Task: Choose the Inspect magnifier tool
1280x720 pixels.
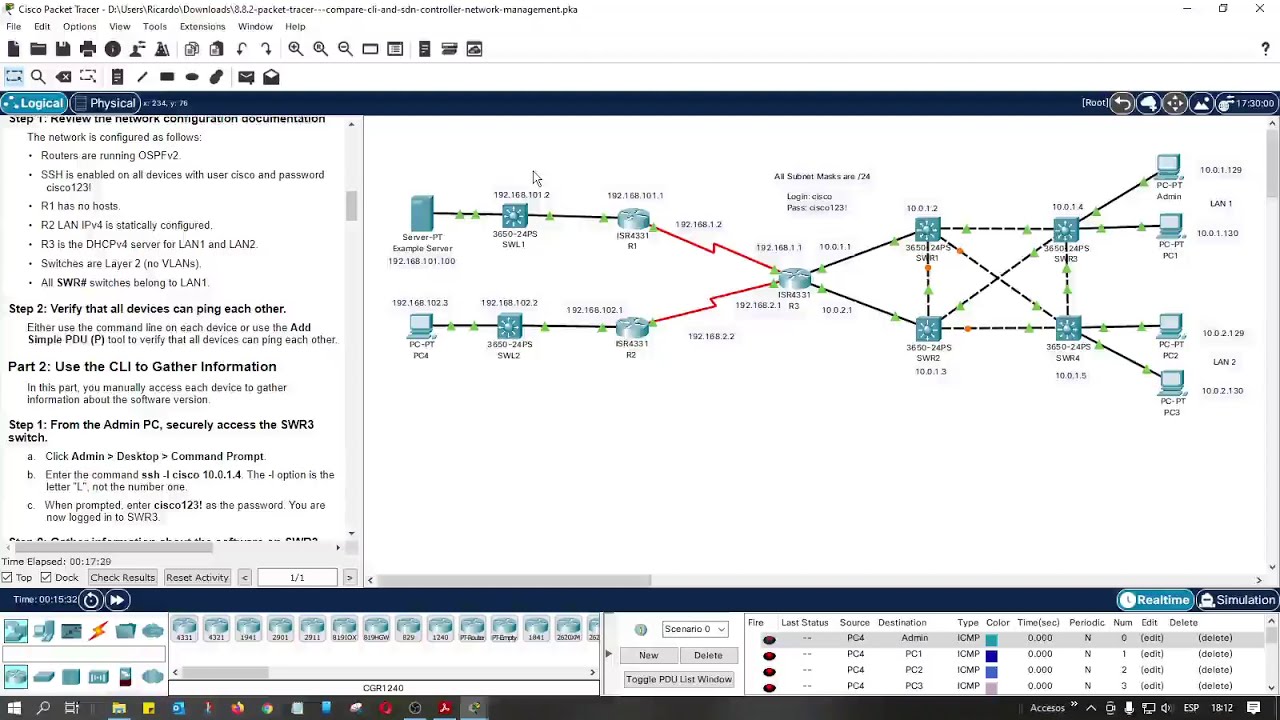Action: coord(38,77)
